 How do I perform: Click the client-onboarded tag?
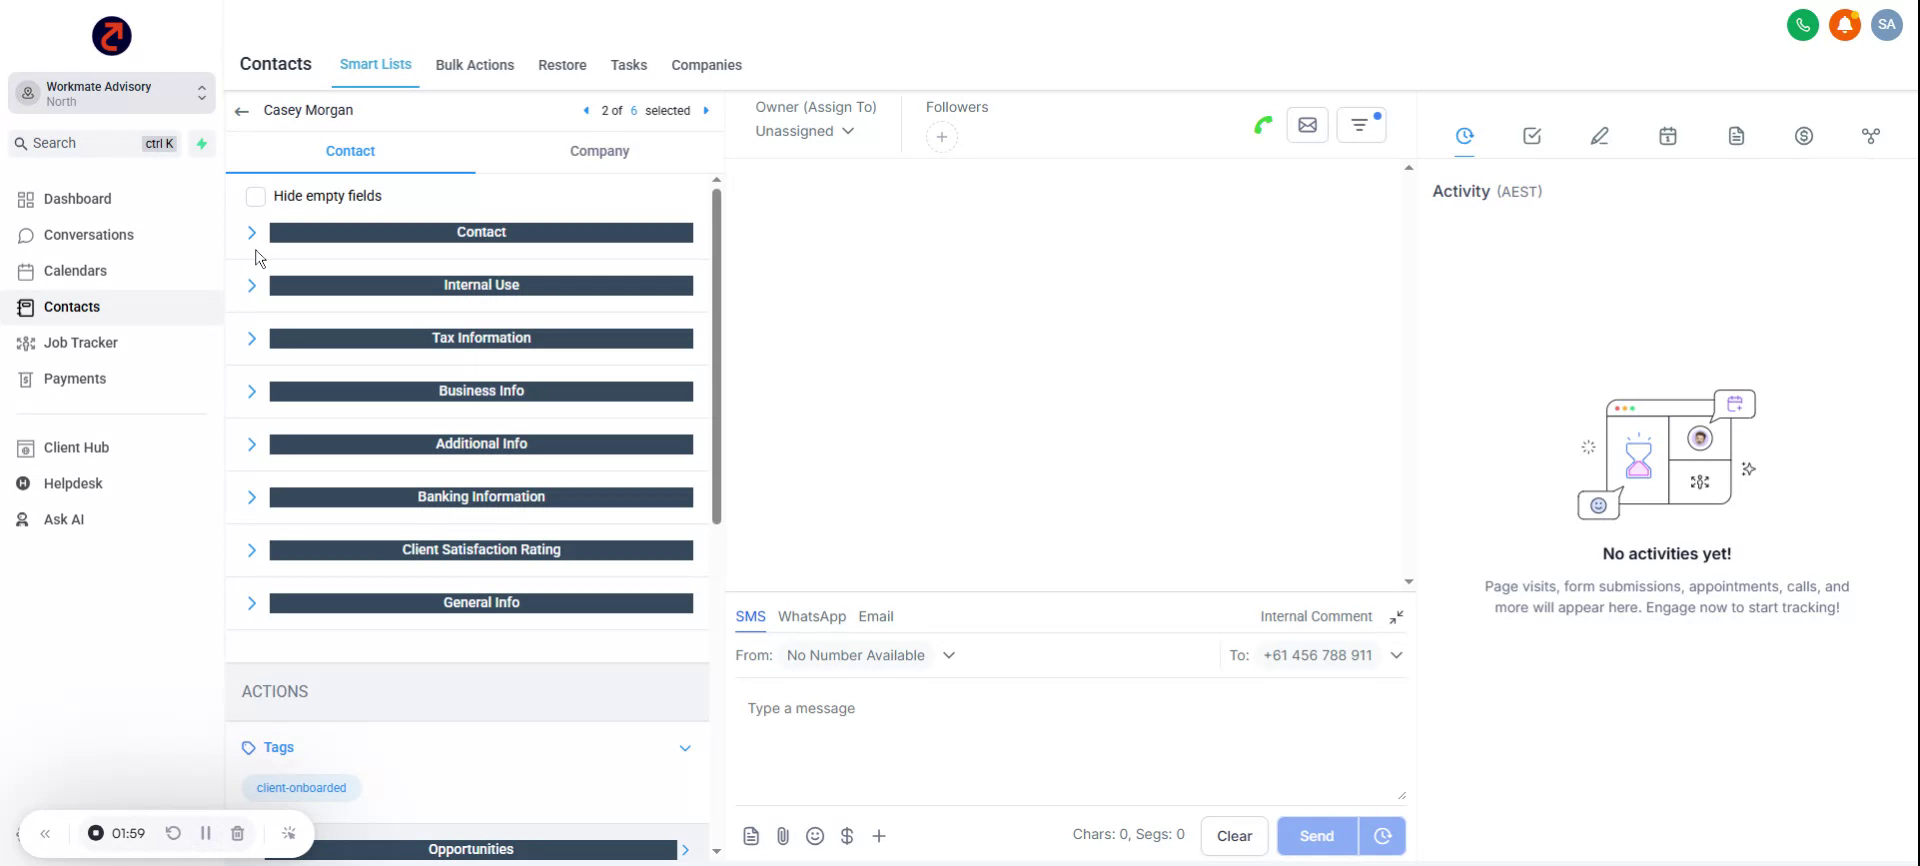click(x=301, y=788)
